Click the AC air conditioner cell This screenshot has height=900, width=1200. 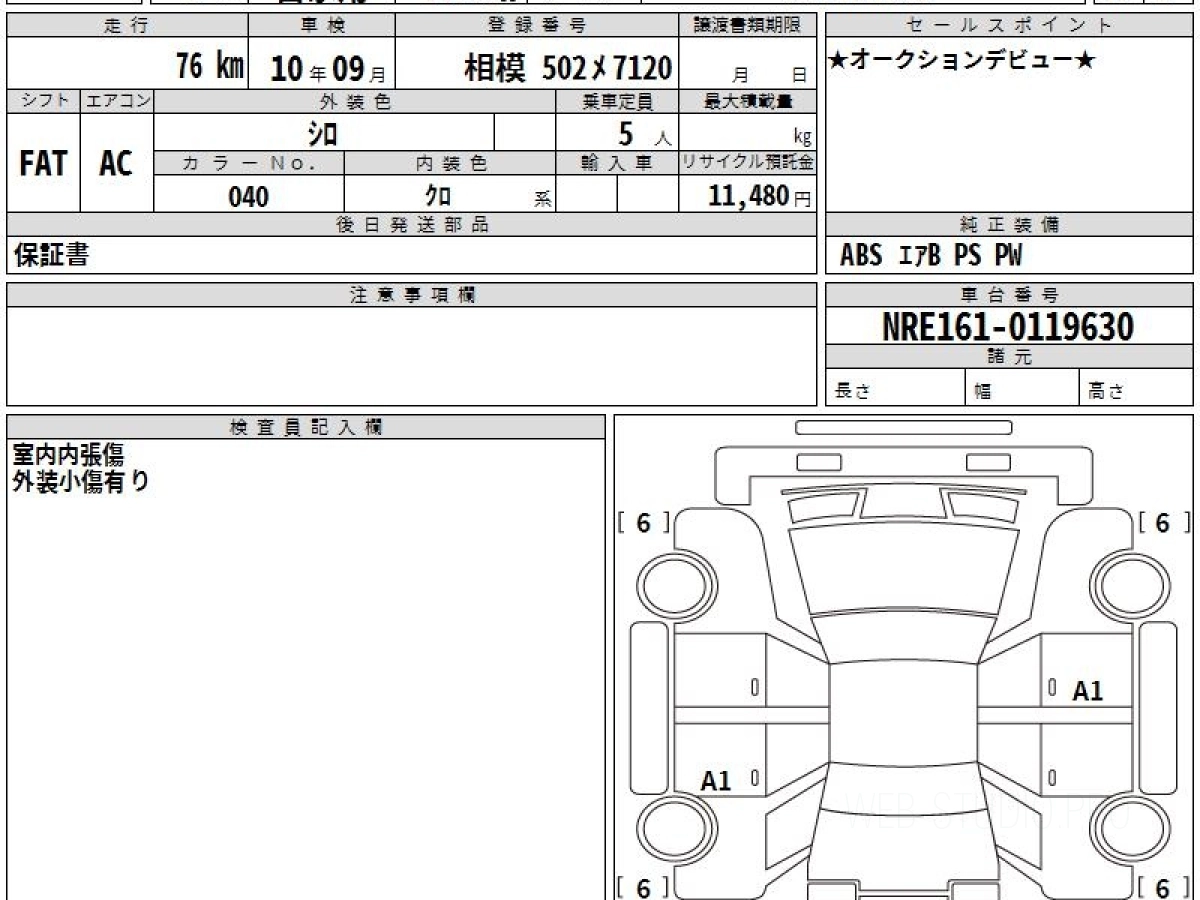(x=116, y=164)
